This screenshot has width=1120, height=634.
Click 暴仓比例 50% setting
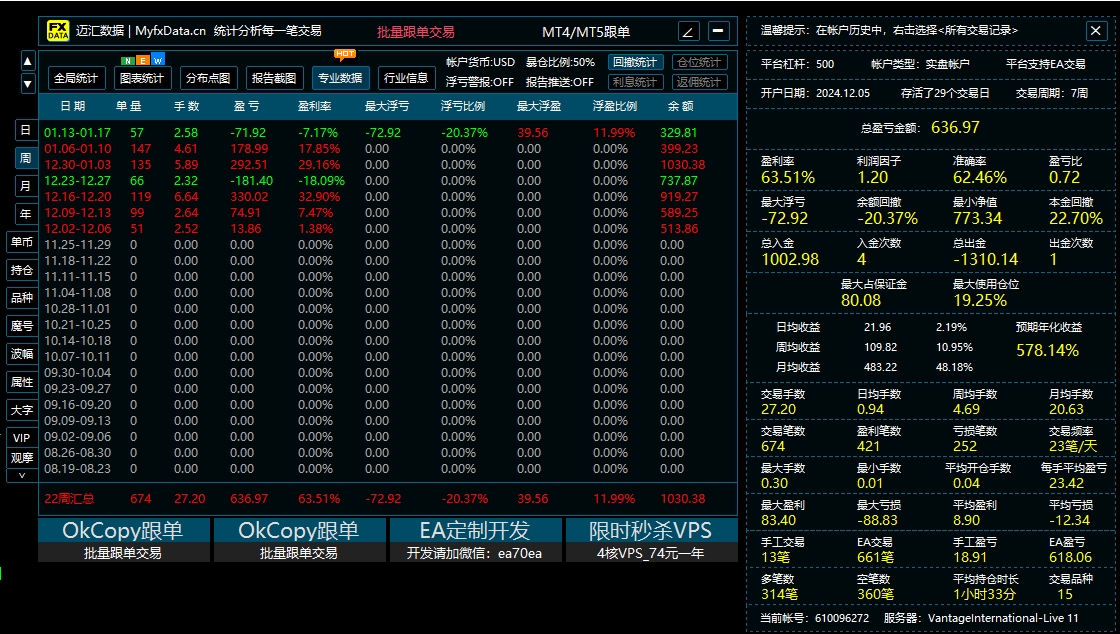[x=560, y=62]
